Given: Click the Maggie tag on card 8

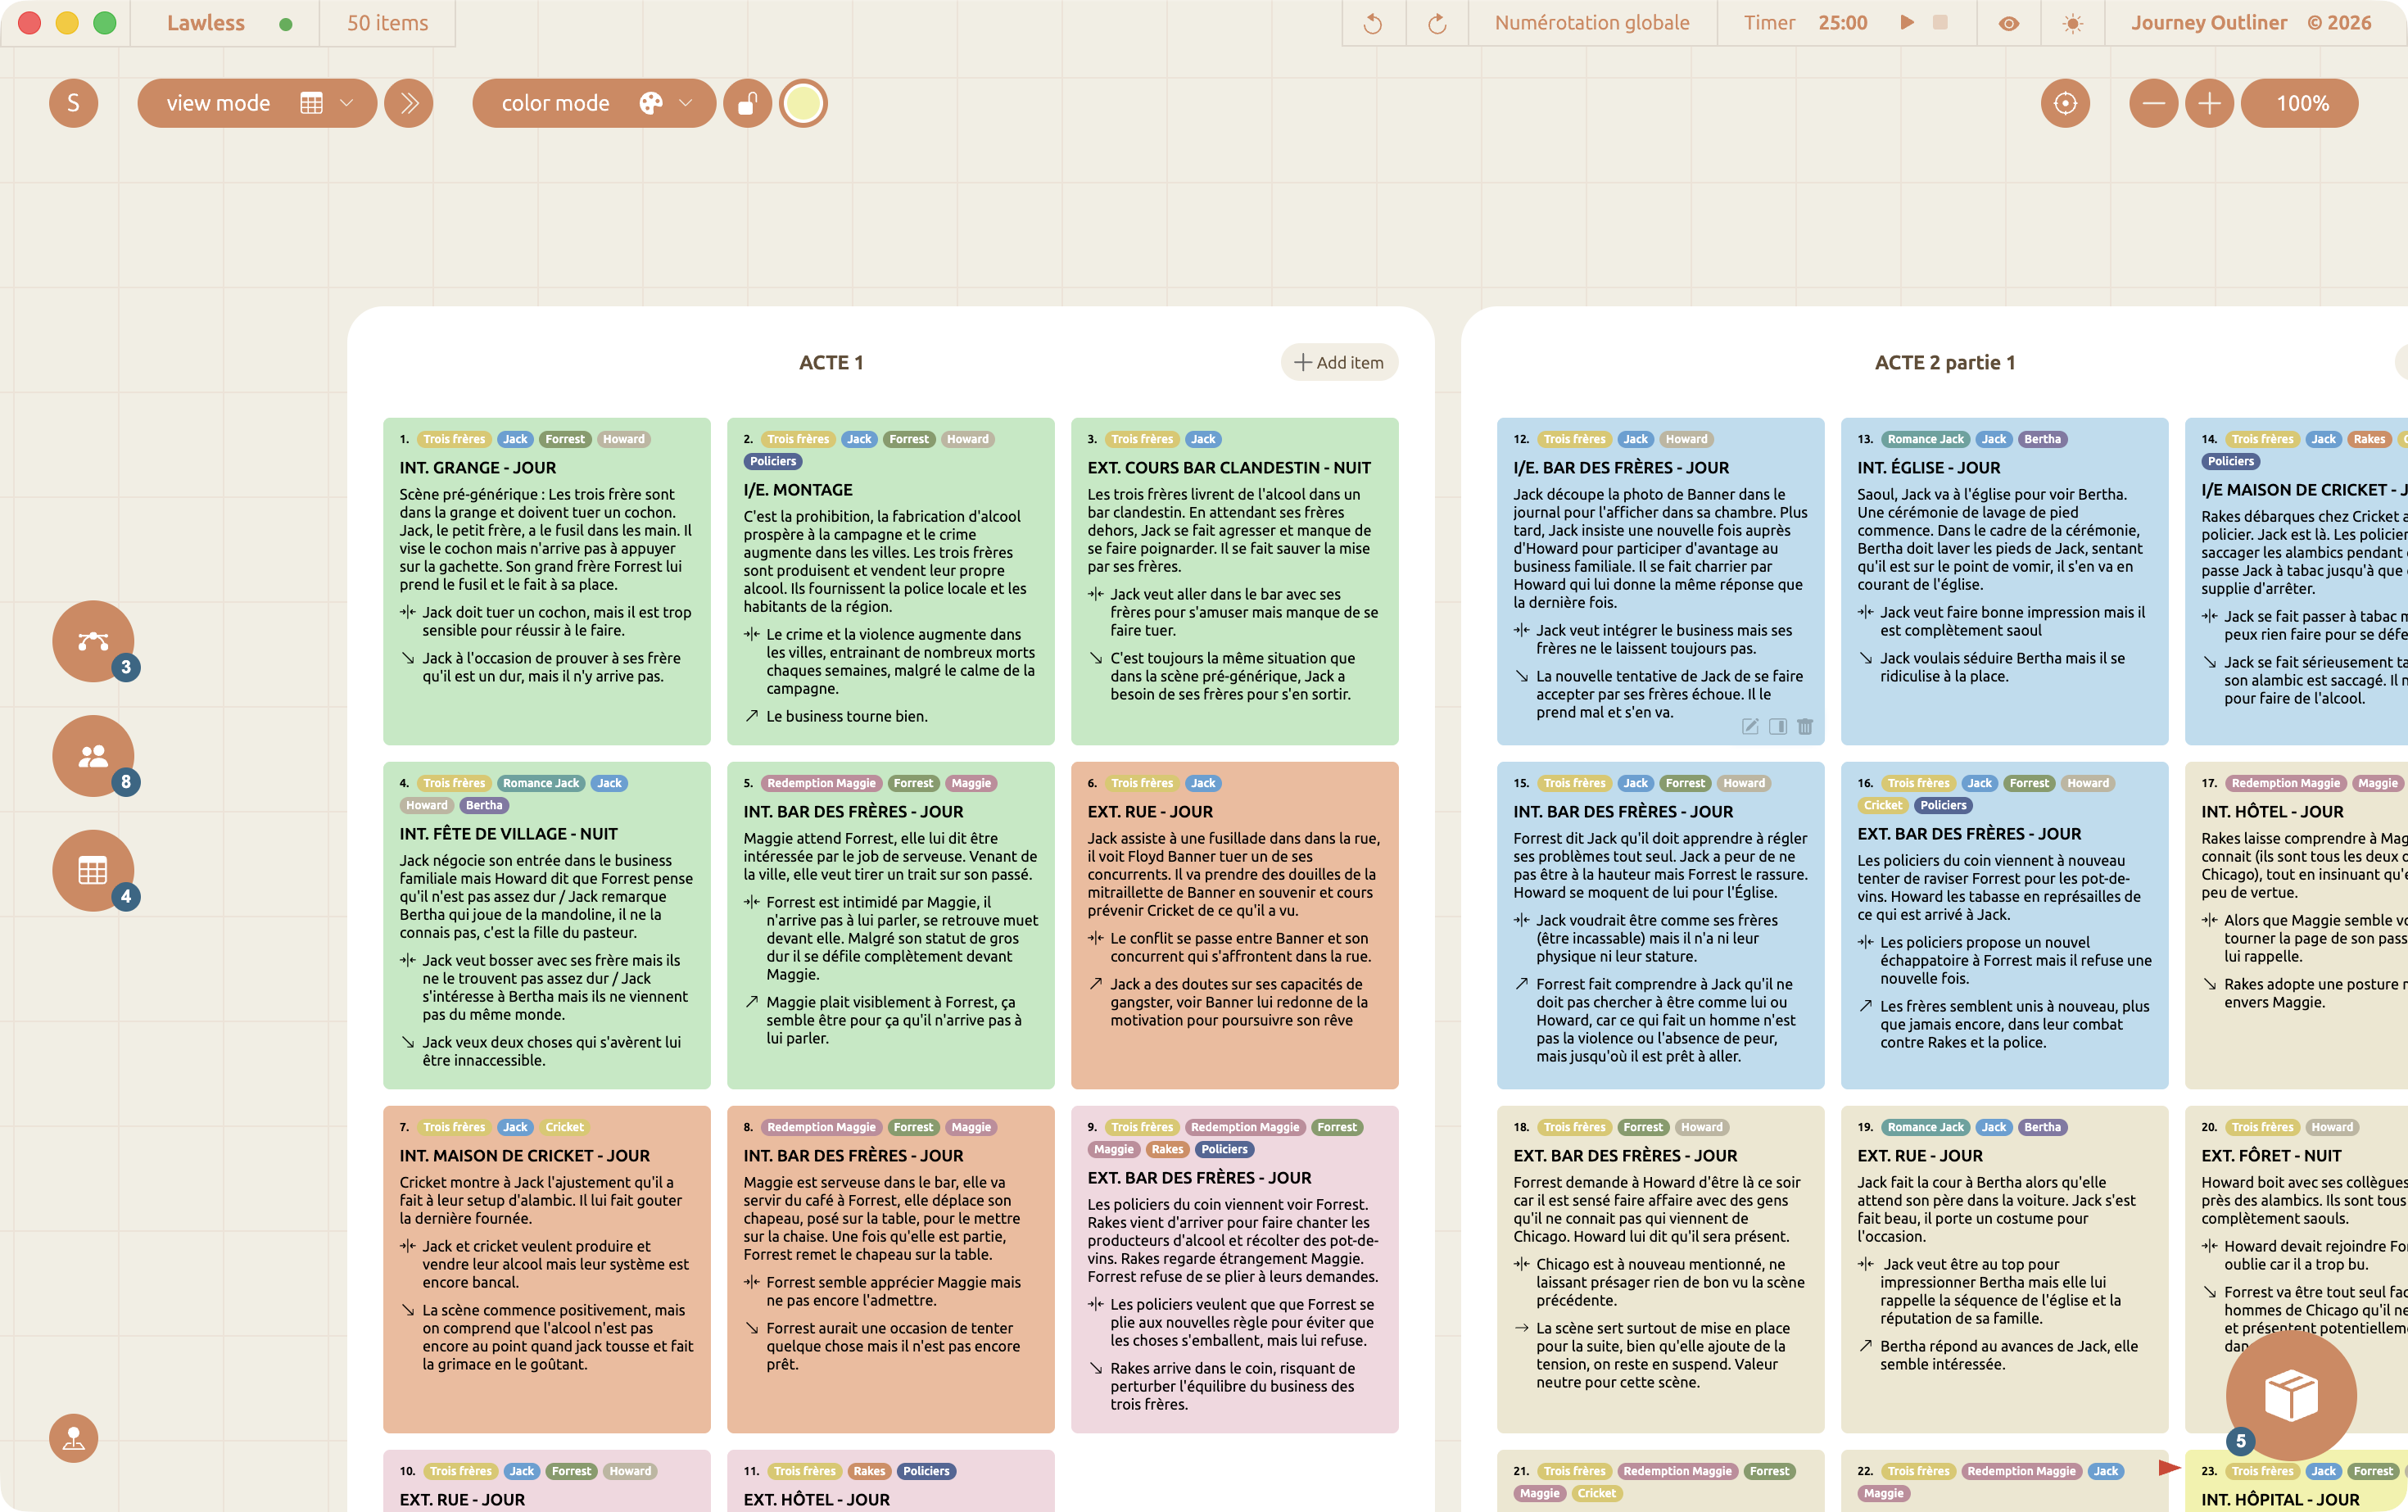Looking at the screenshot, I should pyautogui.click(x=971, y=1127).
